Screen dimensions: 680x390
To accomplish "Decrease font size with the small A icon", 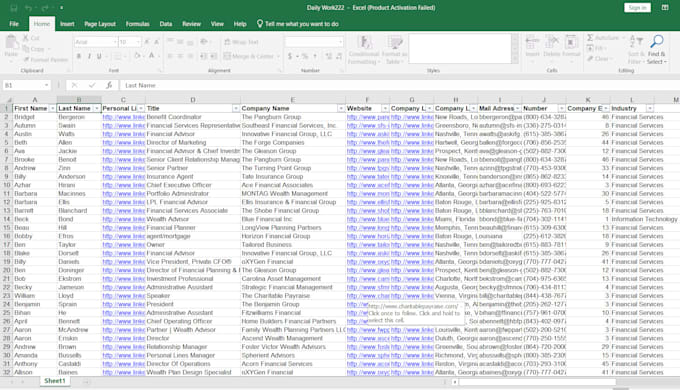I will click(x=156, y=42).
